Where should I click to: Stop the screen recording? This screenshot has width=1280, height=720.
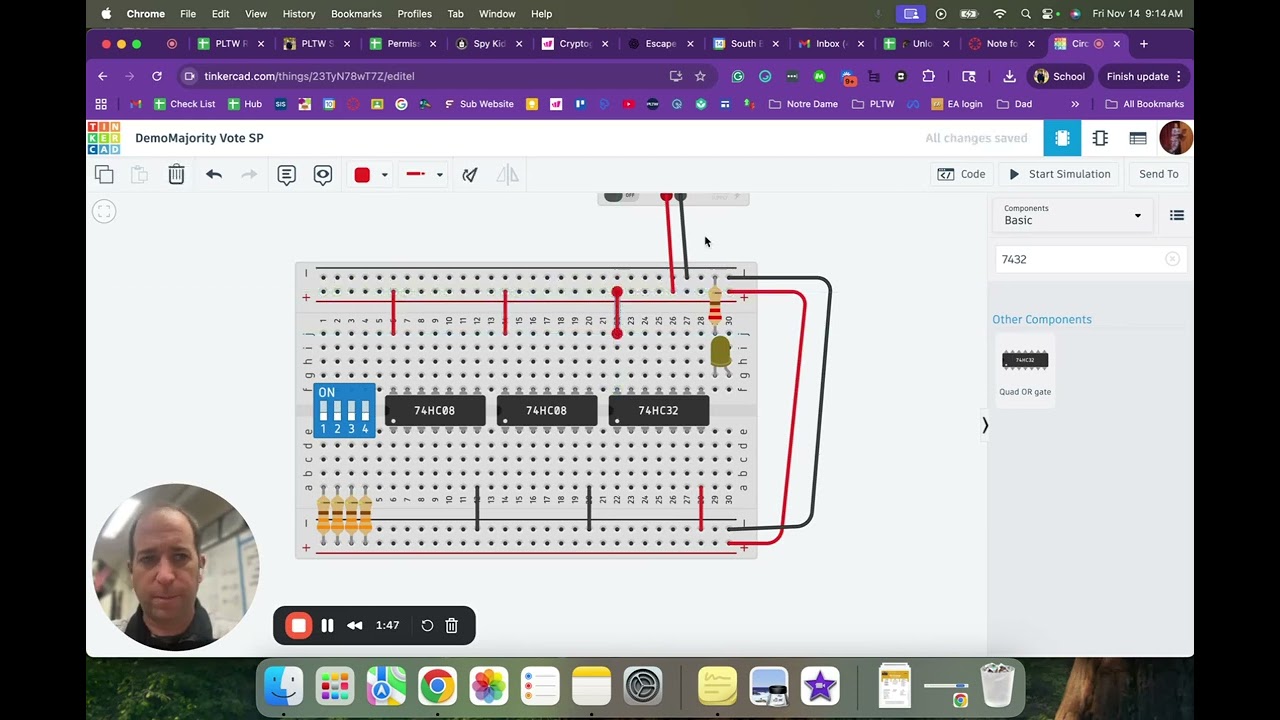click(298, 626)
